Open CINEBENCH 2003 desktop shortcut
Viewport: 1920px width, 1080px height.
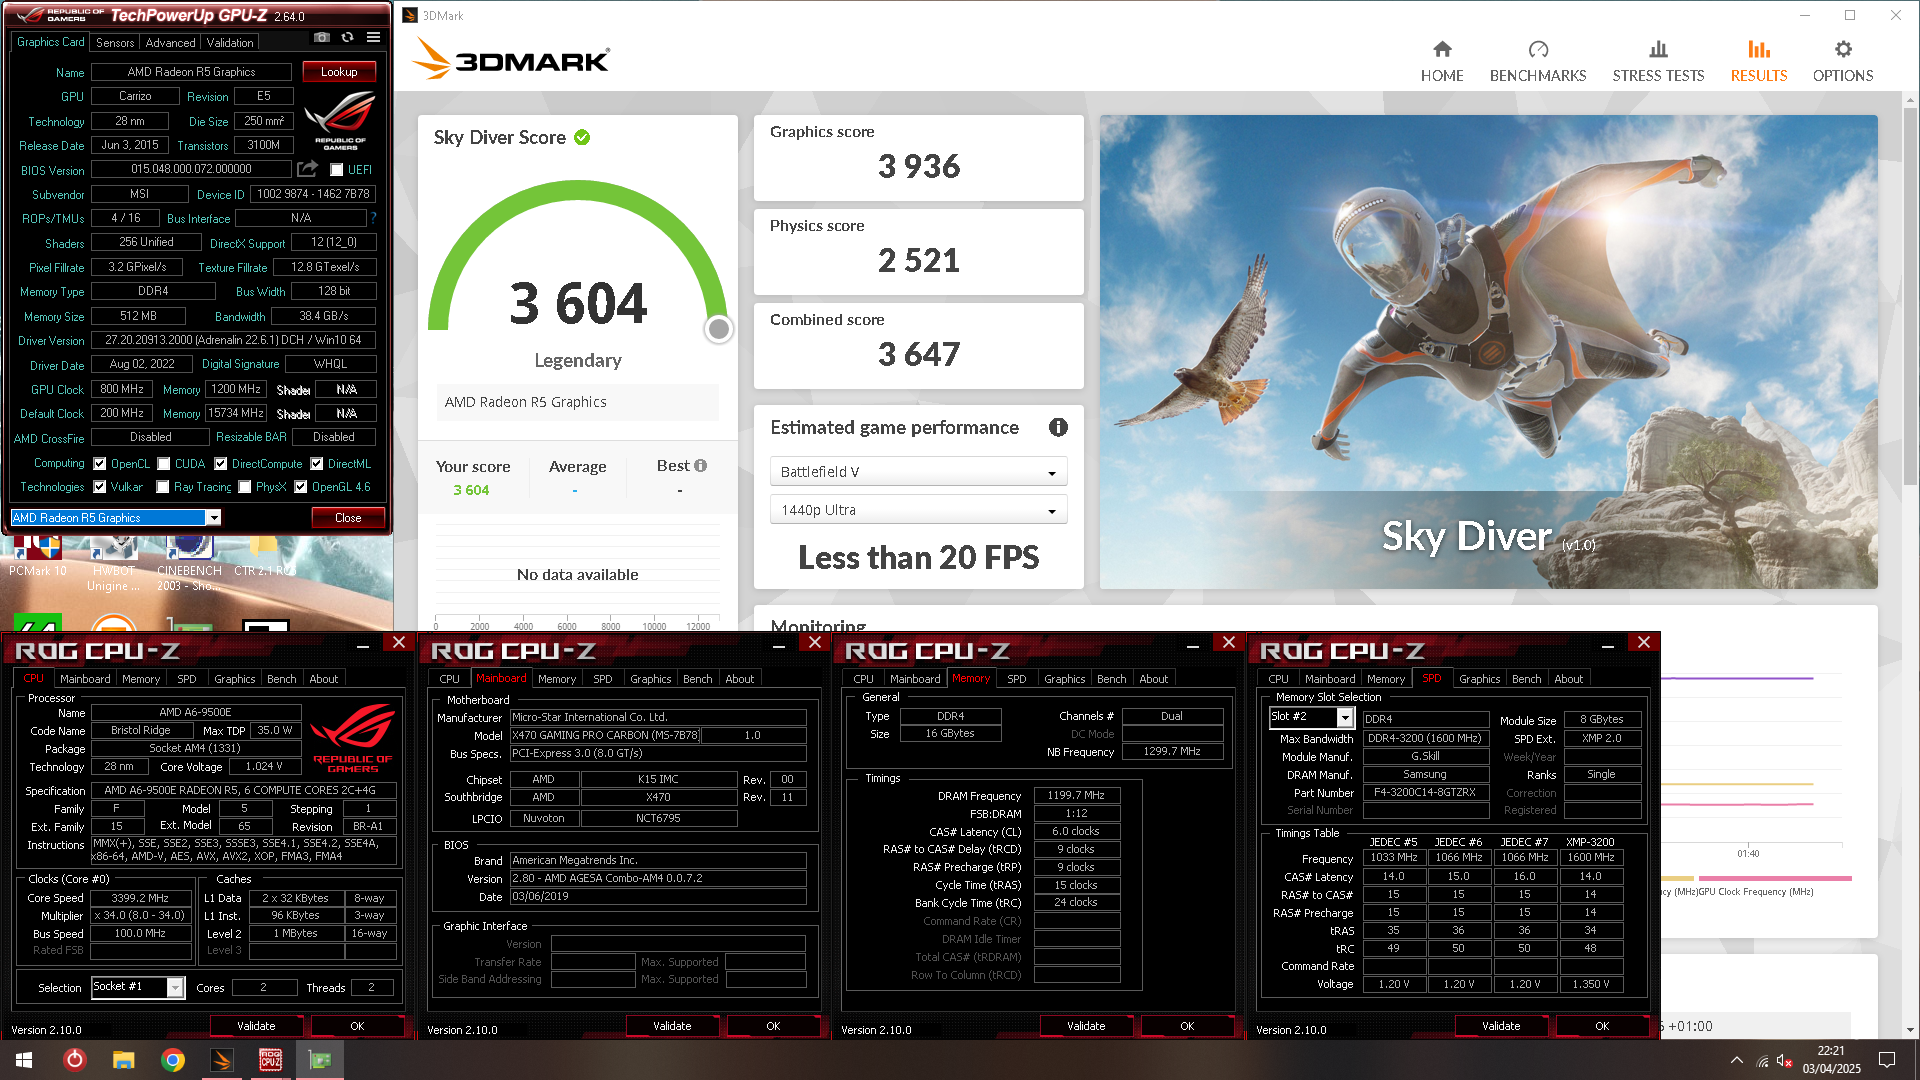click(x=189, y=565)
